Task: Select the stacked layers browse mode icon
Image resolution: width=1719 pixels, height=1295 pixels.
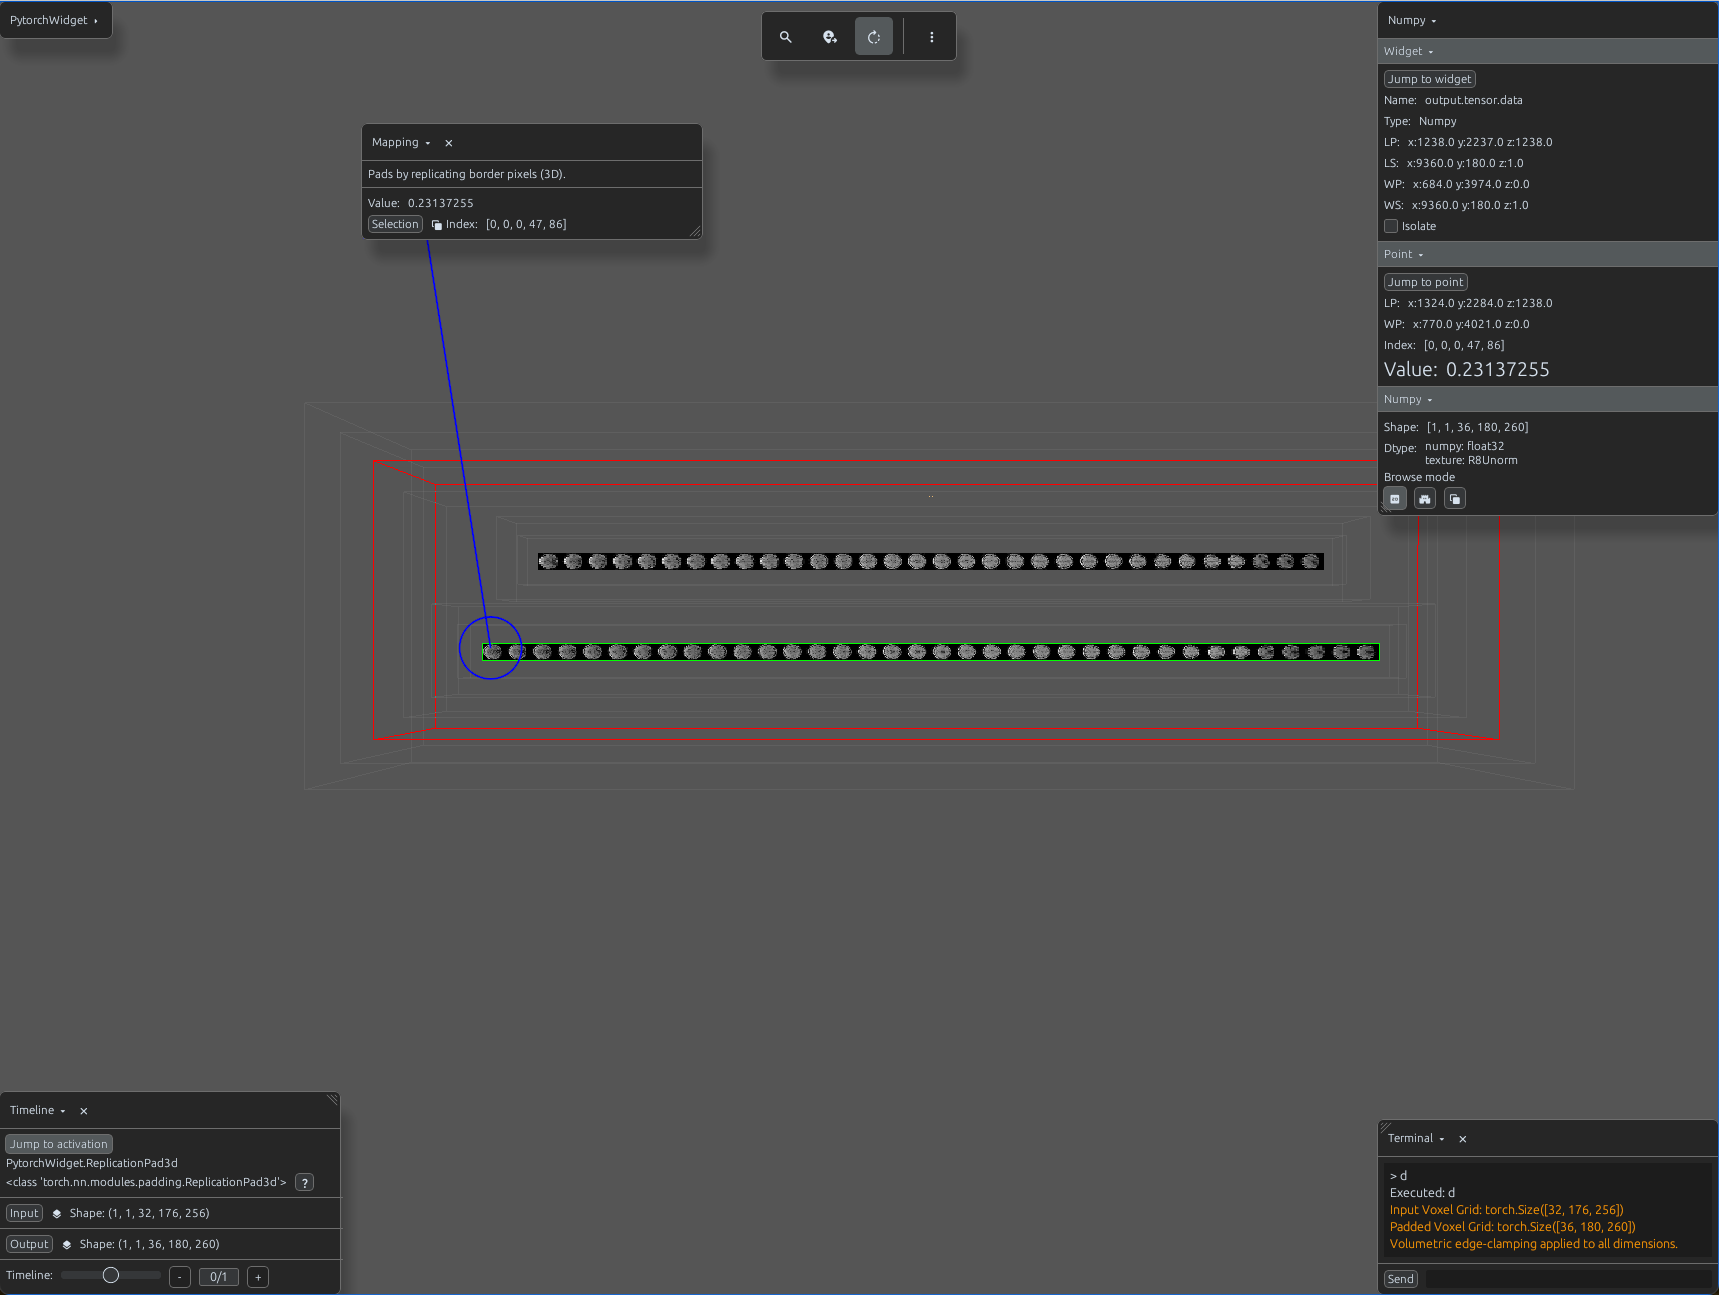Action: [x=1455, y=499]
